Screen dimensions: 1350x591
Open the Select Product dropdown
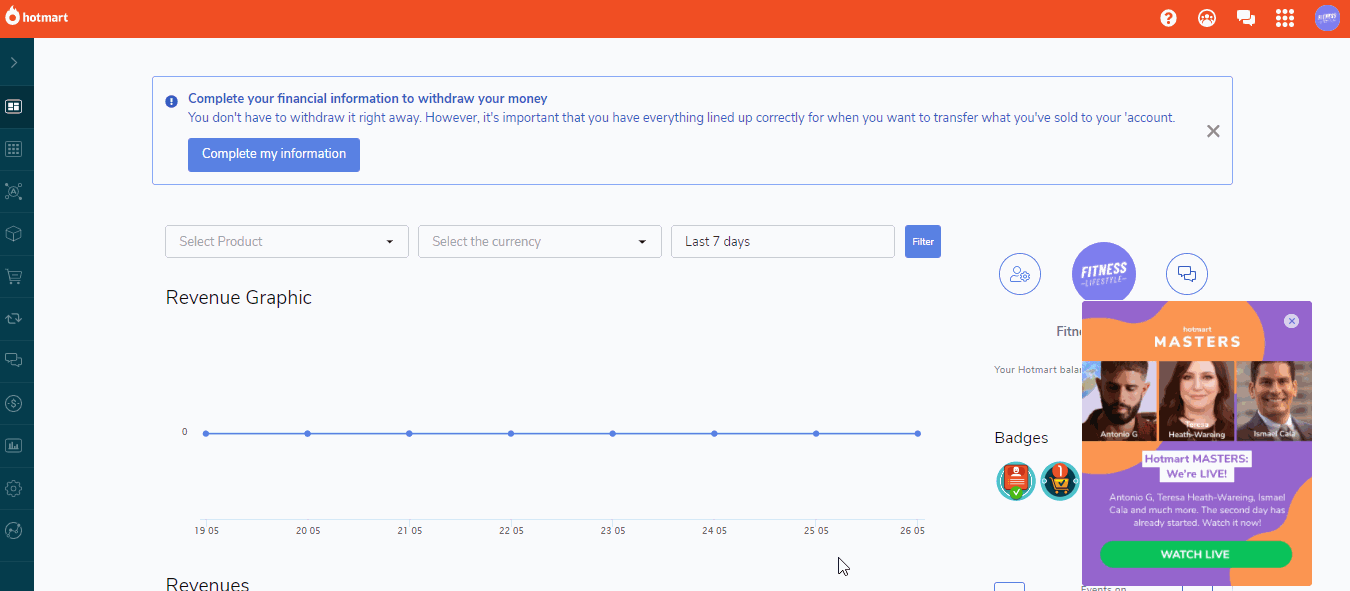(287, 242)
